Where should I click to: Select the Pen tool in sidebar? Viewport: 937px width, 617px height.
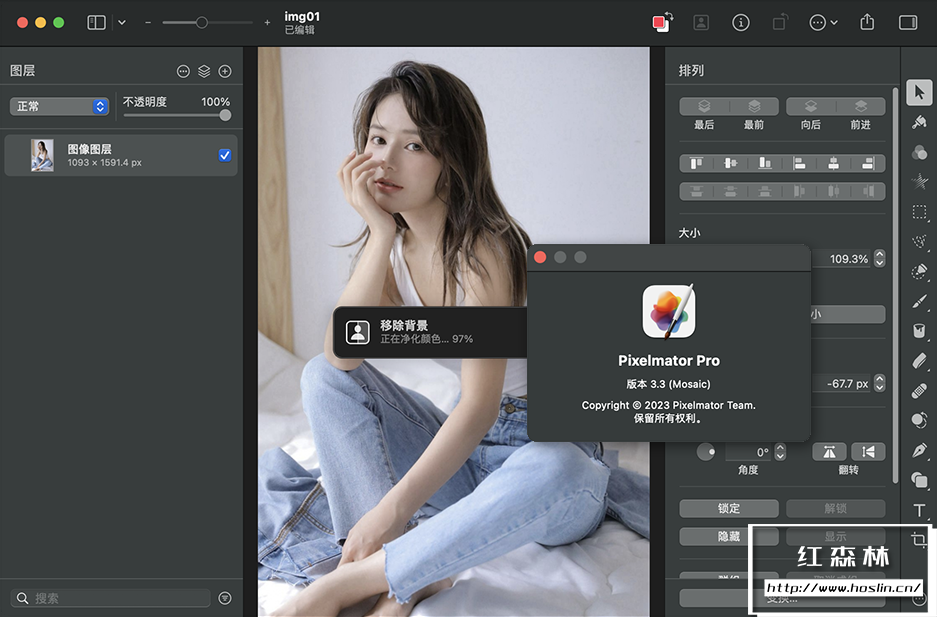coord(919,450)
